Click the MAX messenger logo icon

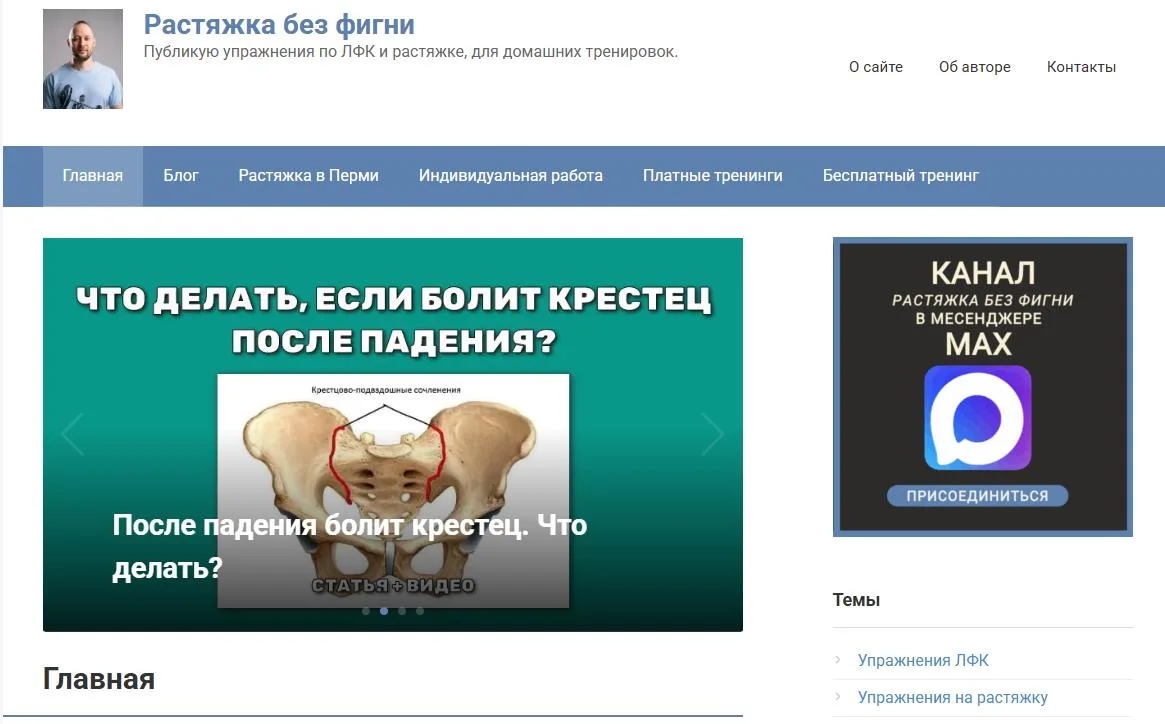978,418
